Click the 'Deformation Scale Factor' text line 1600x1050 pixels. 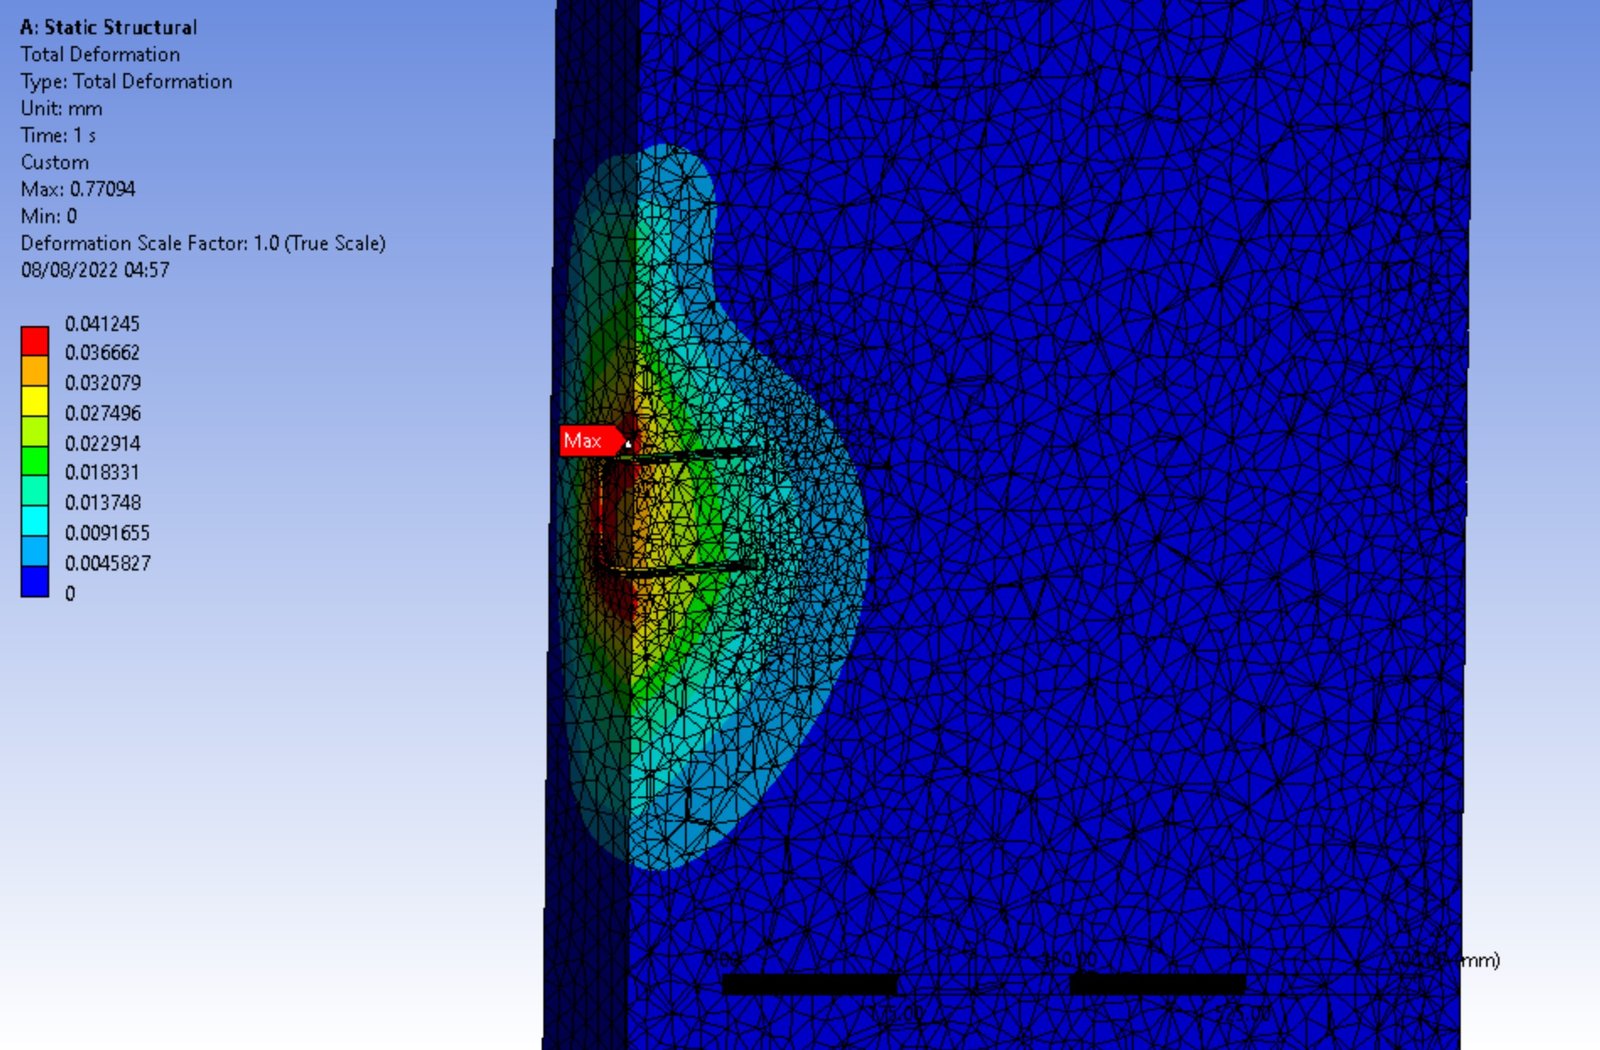[203, 243]
